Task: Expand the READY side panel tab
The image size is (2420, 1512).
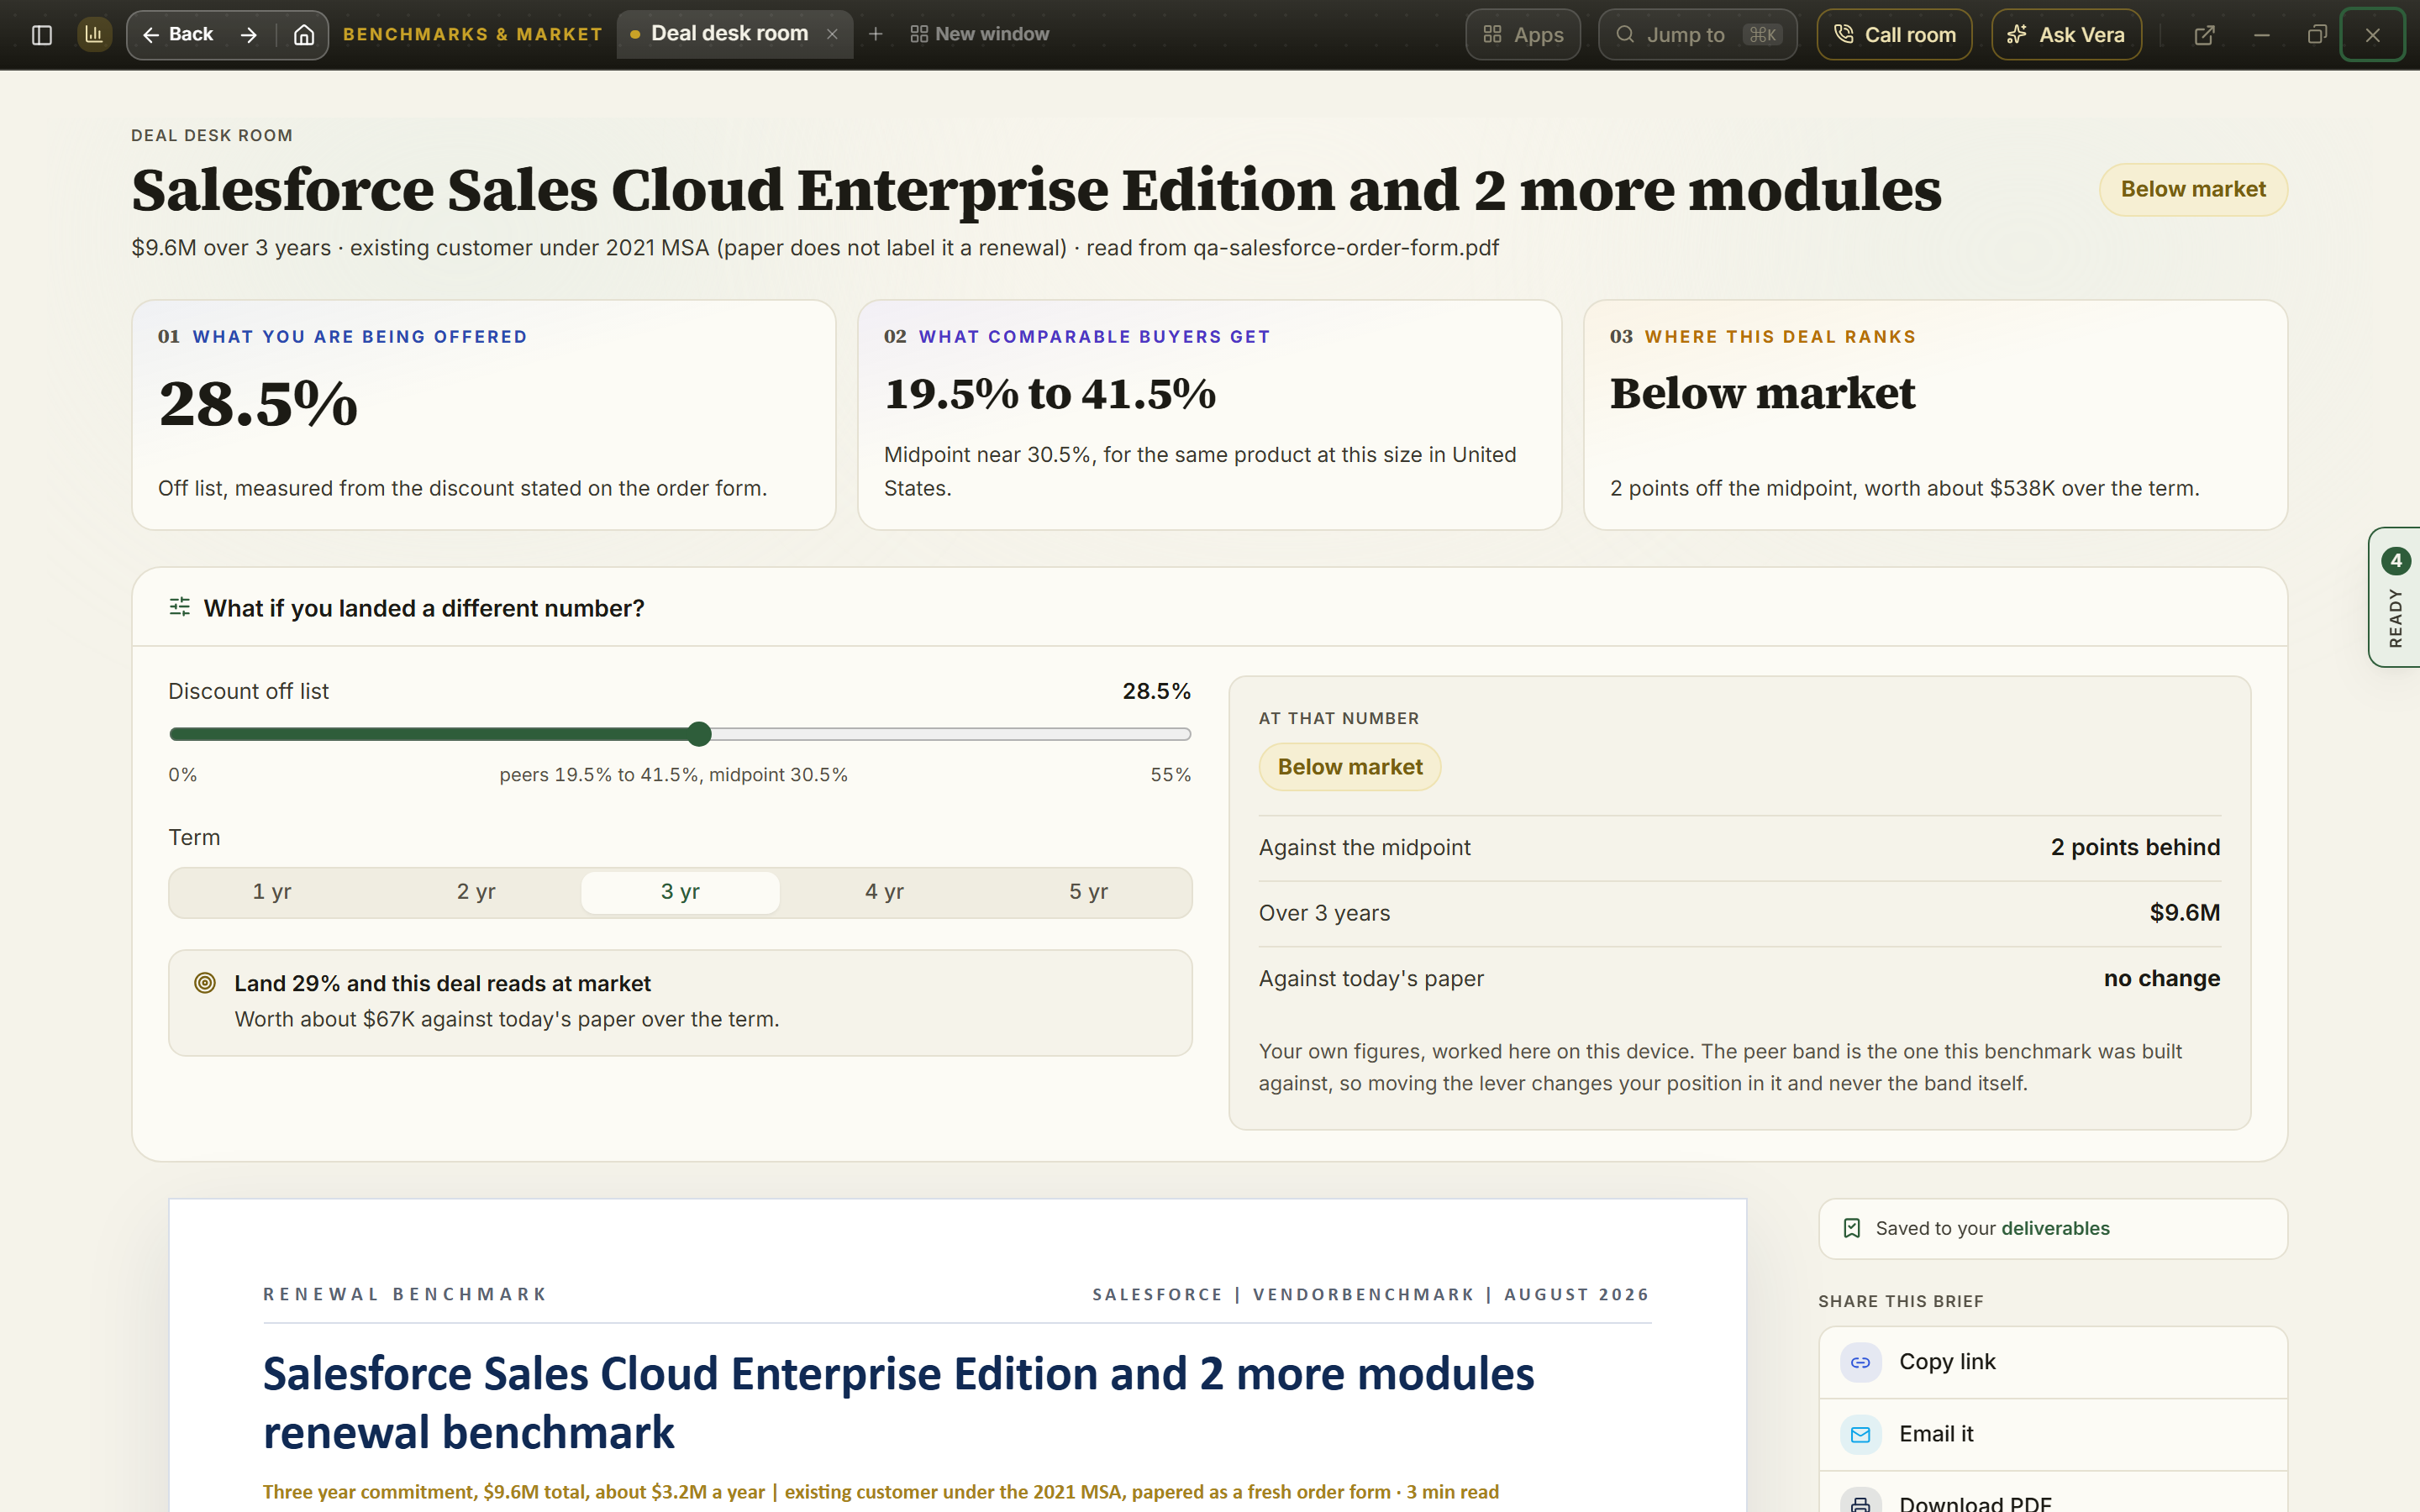Action: (x=2394, y=597)
